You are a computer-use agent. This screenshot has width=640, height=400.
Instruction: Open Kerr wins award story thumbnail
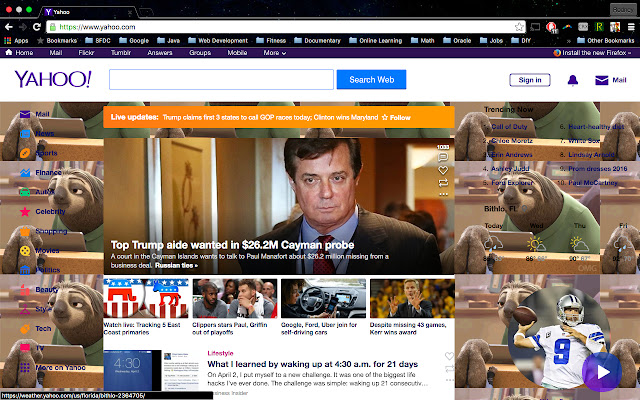[412, 298]
